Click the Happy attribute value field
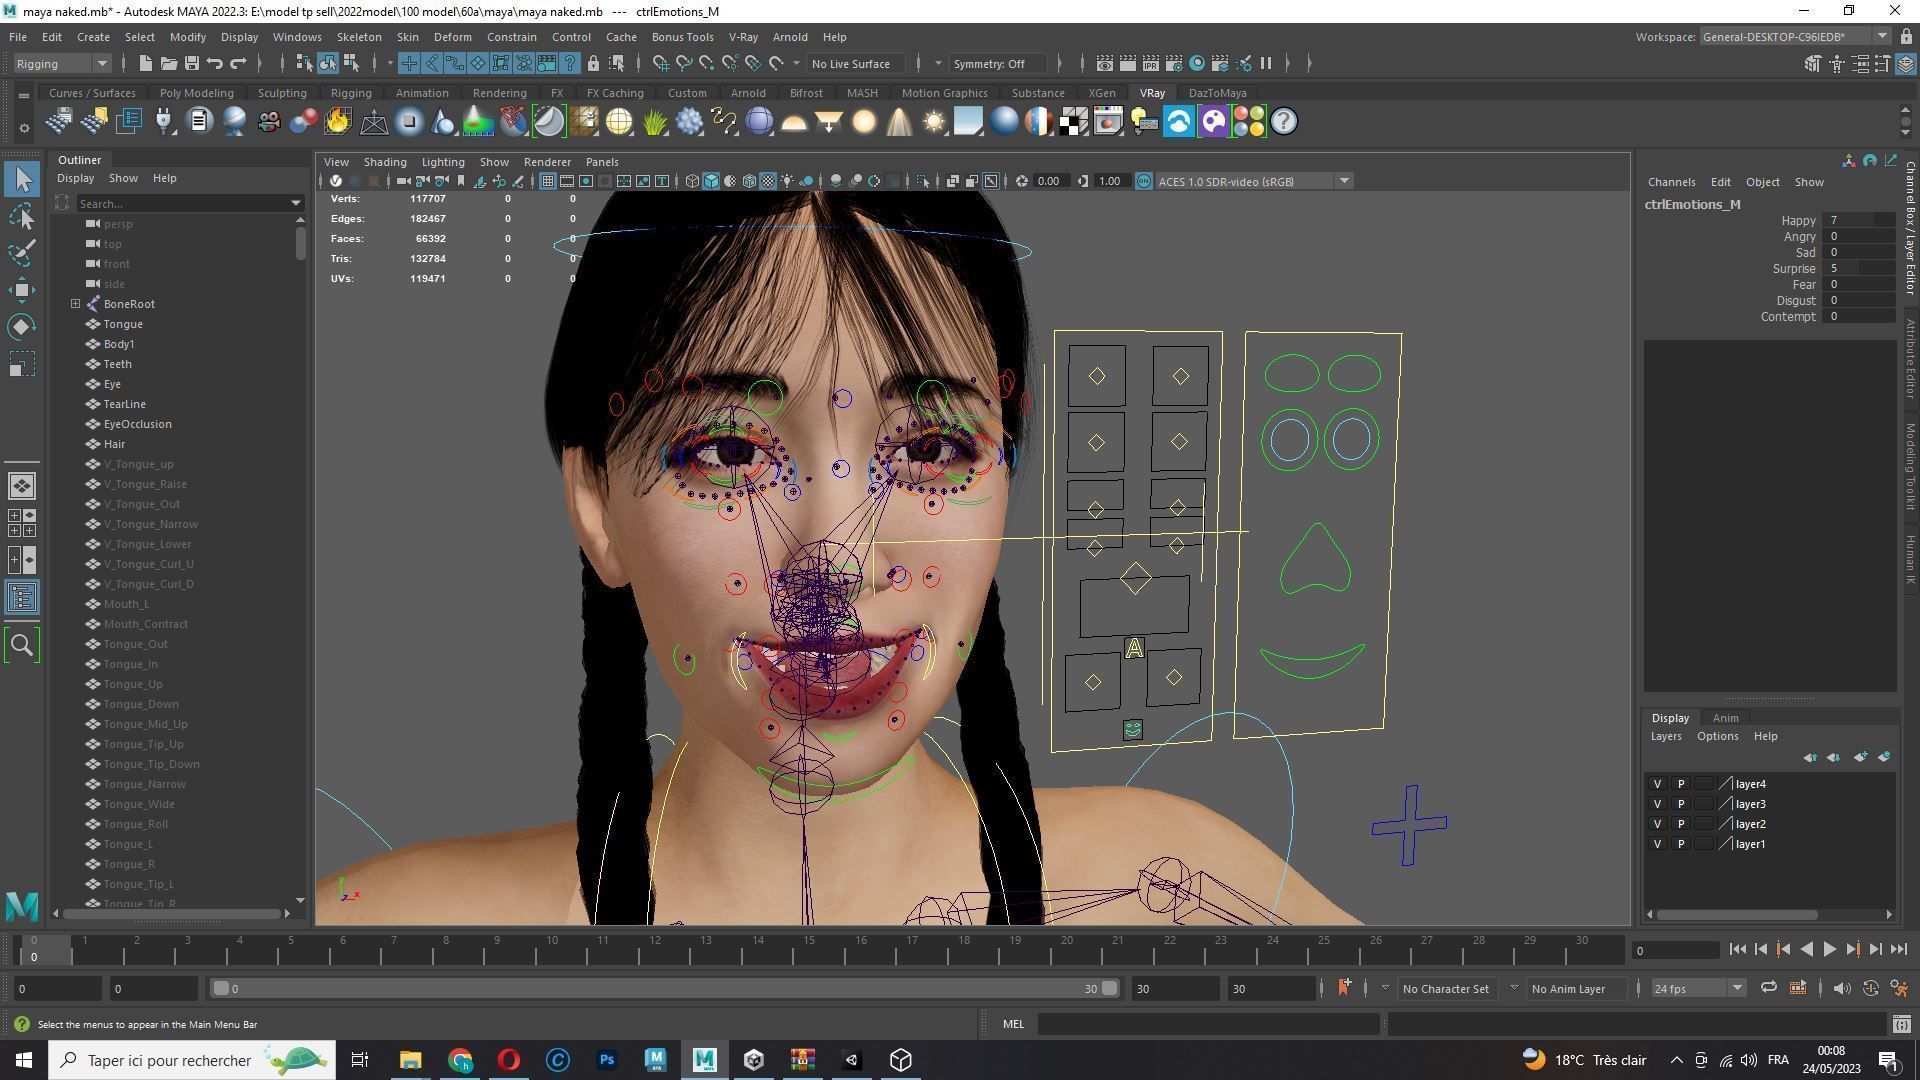This screenshot has width=1920, height=1080. pyautogui.click(x=1858, y=220)
